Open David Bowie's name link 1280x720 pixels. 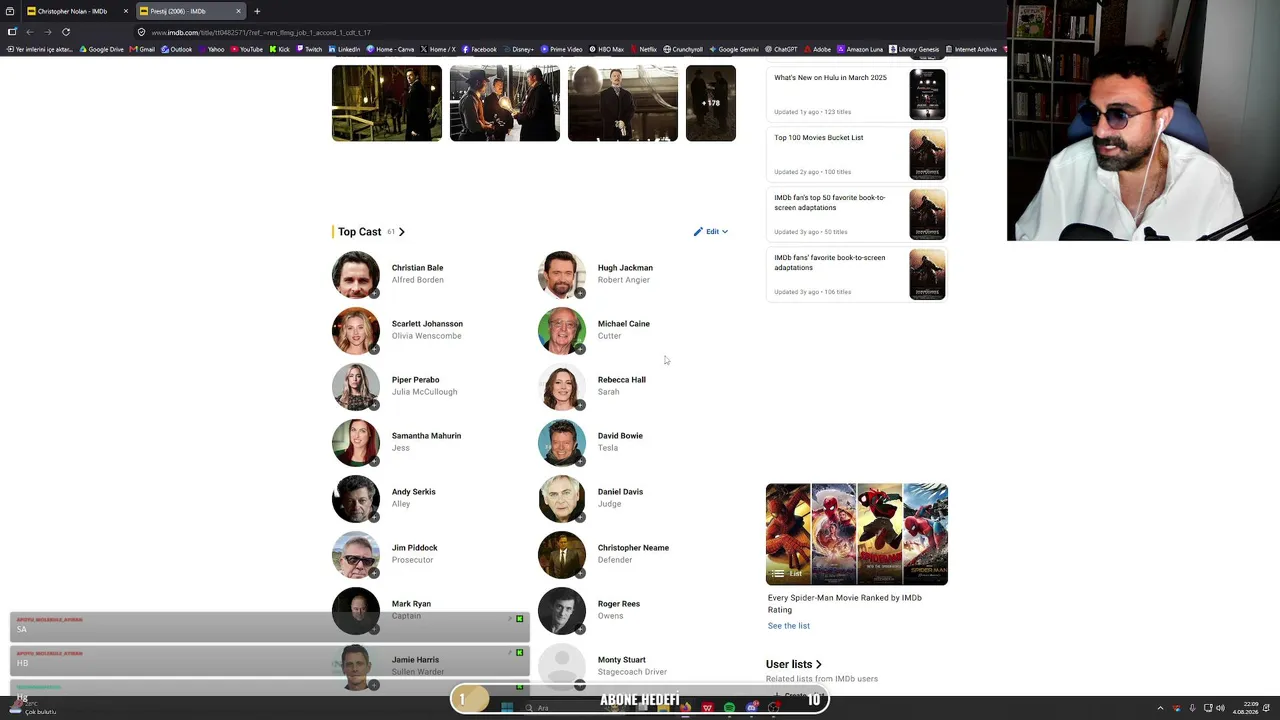(620, 436)
